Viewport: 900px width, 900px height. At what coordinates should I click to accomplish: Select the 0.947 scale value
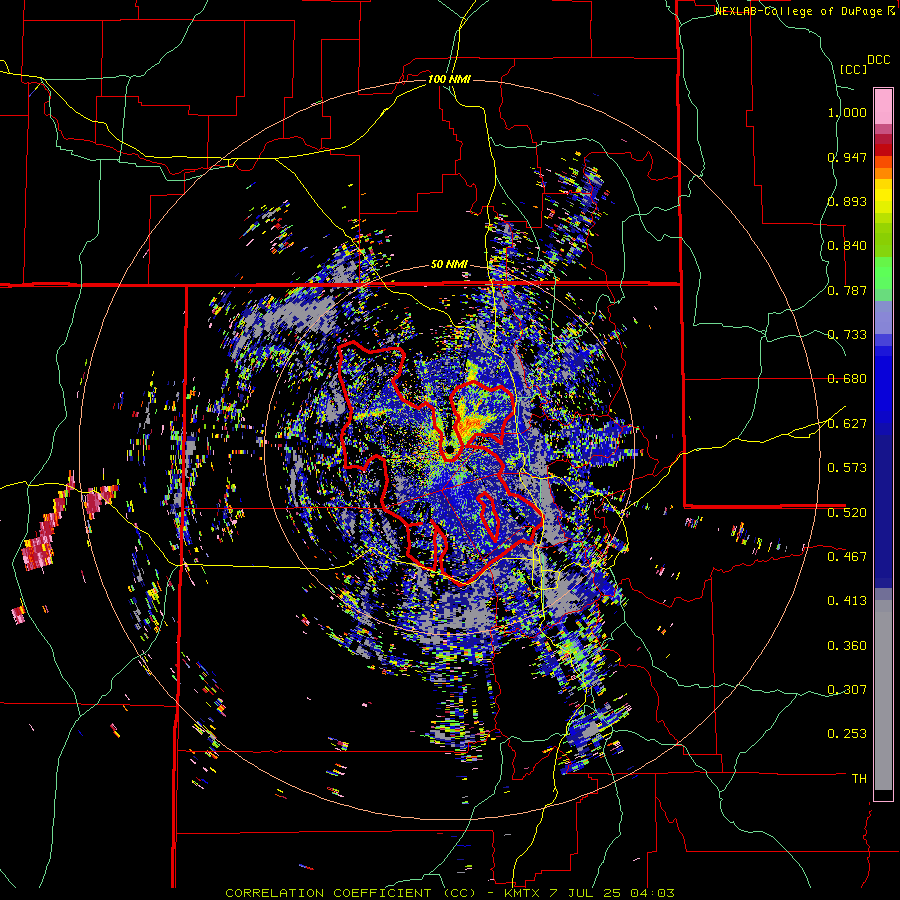(x=847, y=157)
